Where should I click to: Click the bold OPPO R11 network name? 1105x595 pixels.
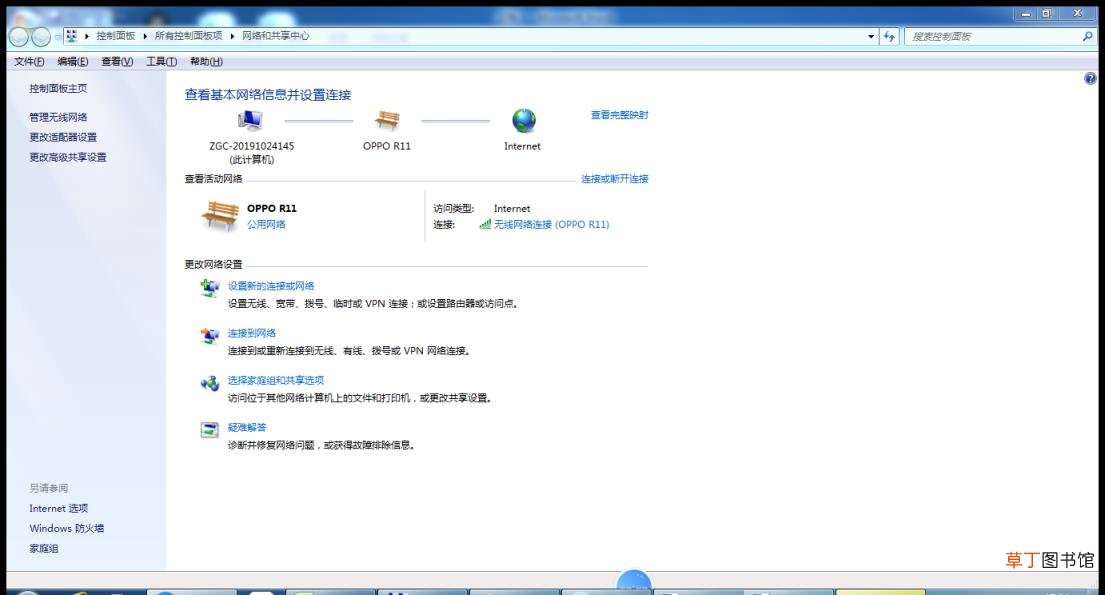click(271, 209)
